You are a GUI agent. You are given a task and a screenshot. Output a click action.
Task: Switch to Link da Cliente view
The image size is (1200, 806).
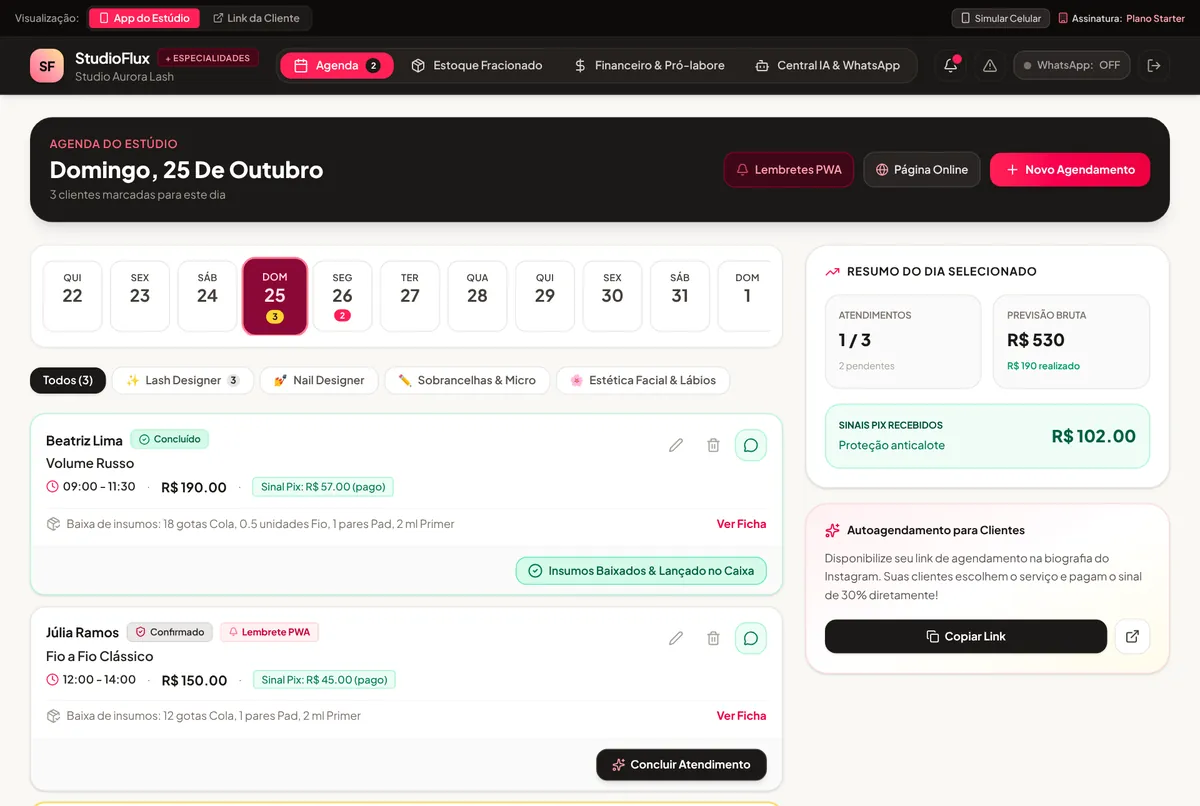pos(256,18)
